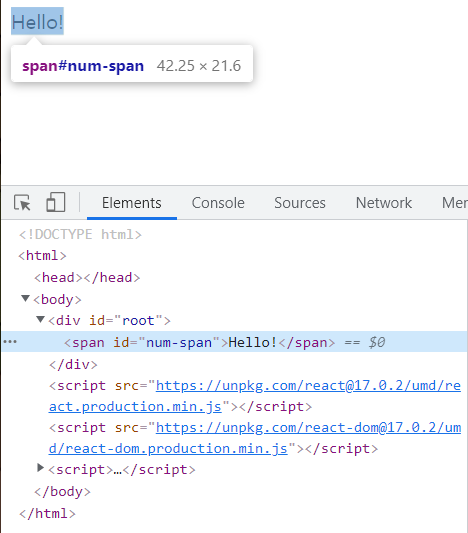This screenshot has width=468, height=533.
Task: Select the closing div tag row
Action: (73, 364)
